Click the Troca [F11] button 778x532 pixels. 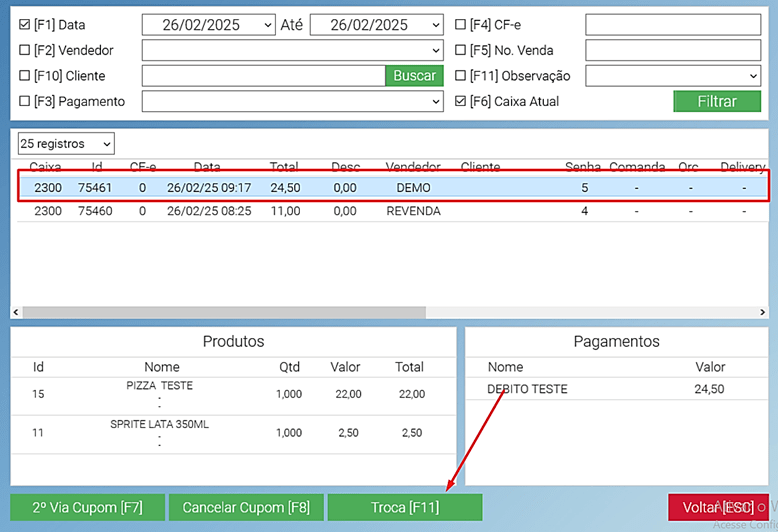[405, 507]
